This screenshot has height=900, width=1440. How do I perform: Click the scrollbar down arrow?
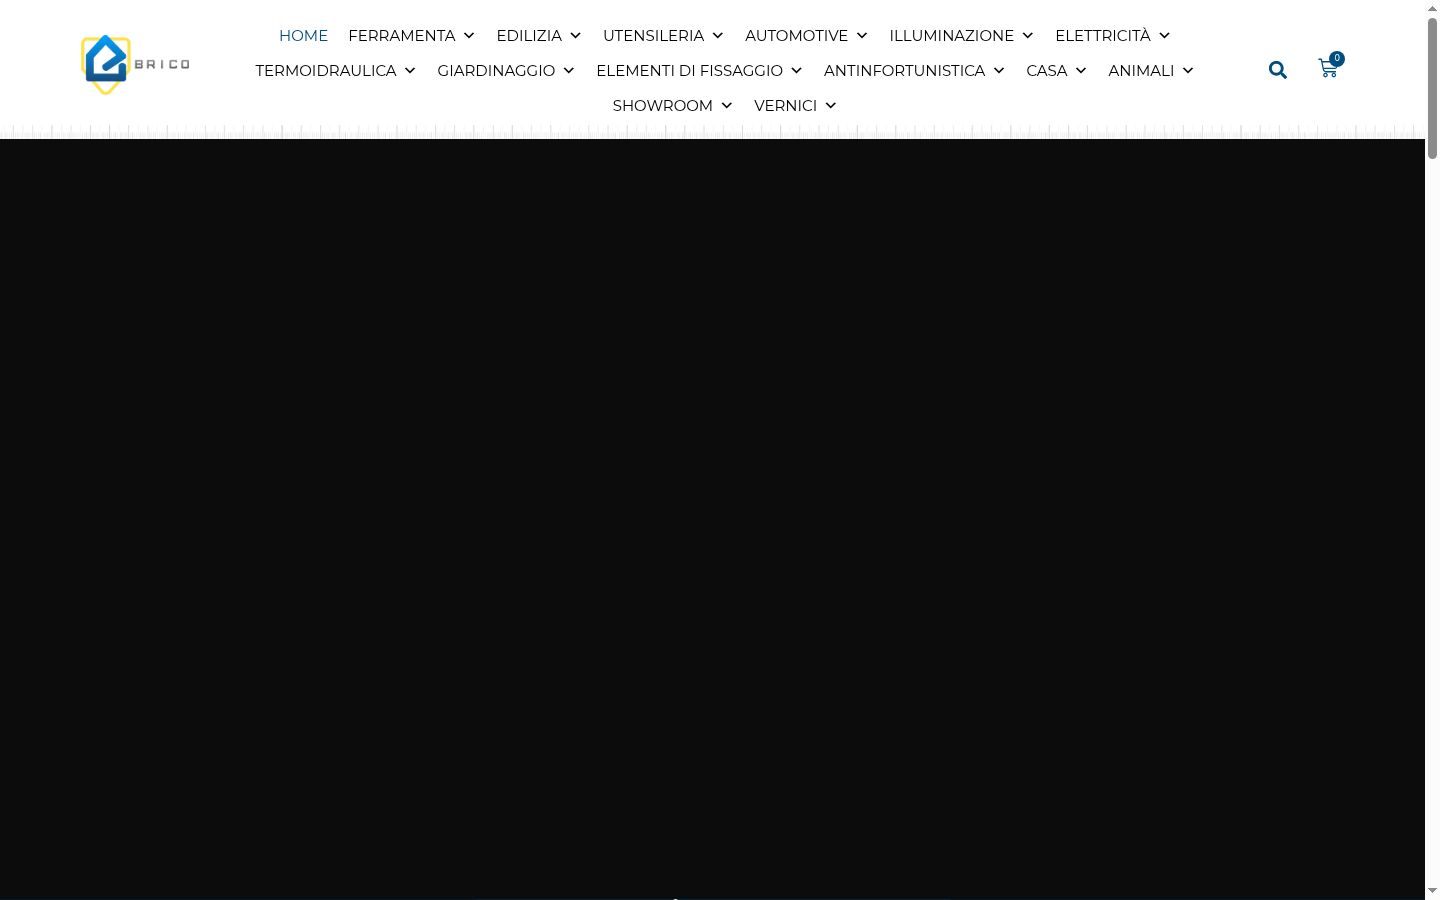pyautogui.click(x=1432, y=891)
